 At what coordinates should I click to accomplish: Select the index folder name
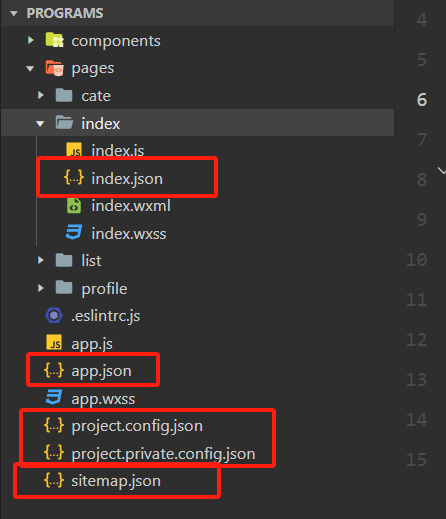pos(101,124)
